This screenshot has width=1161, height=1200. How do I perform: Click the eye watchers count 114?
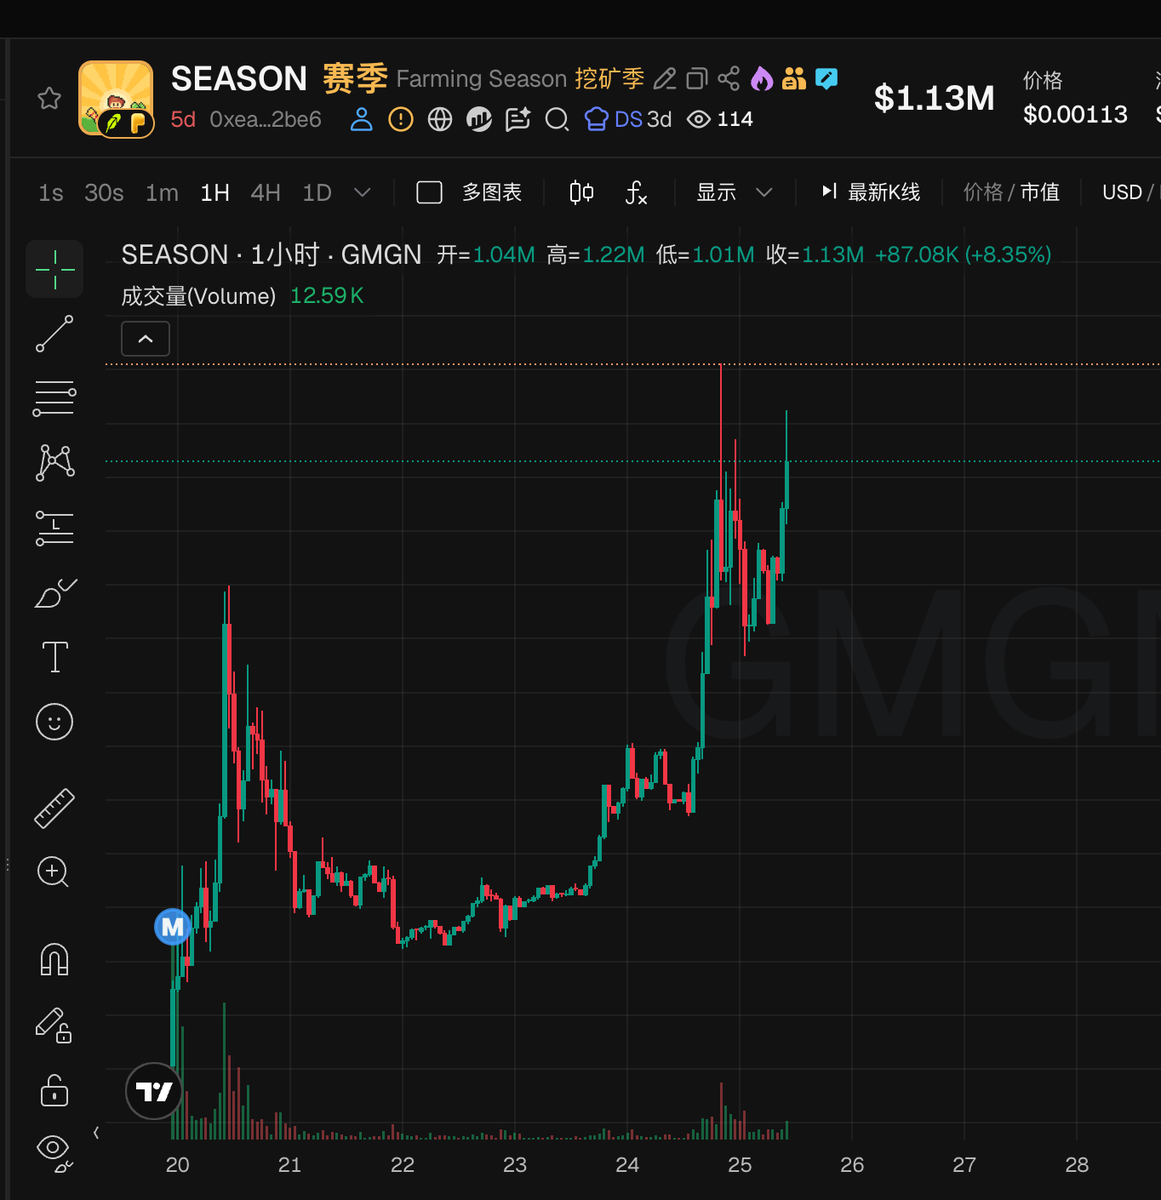[720, 120]
